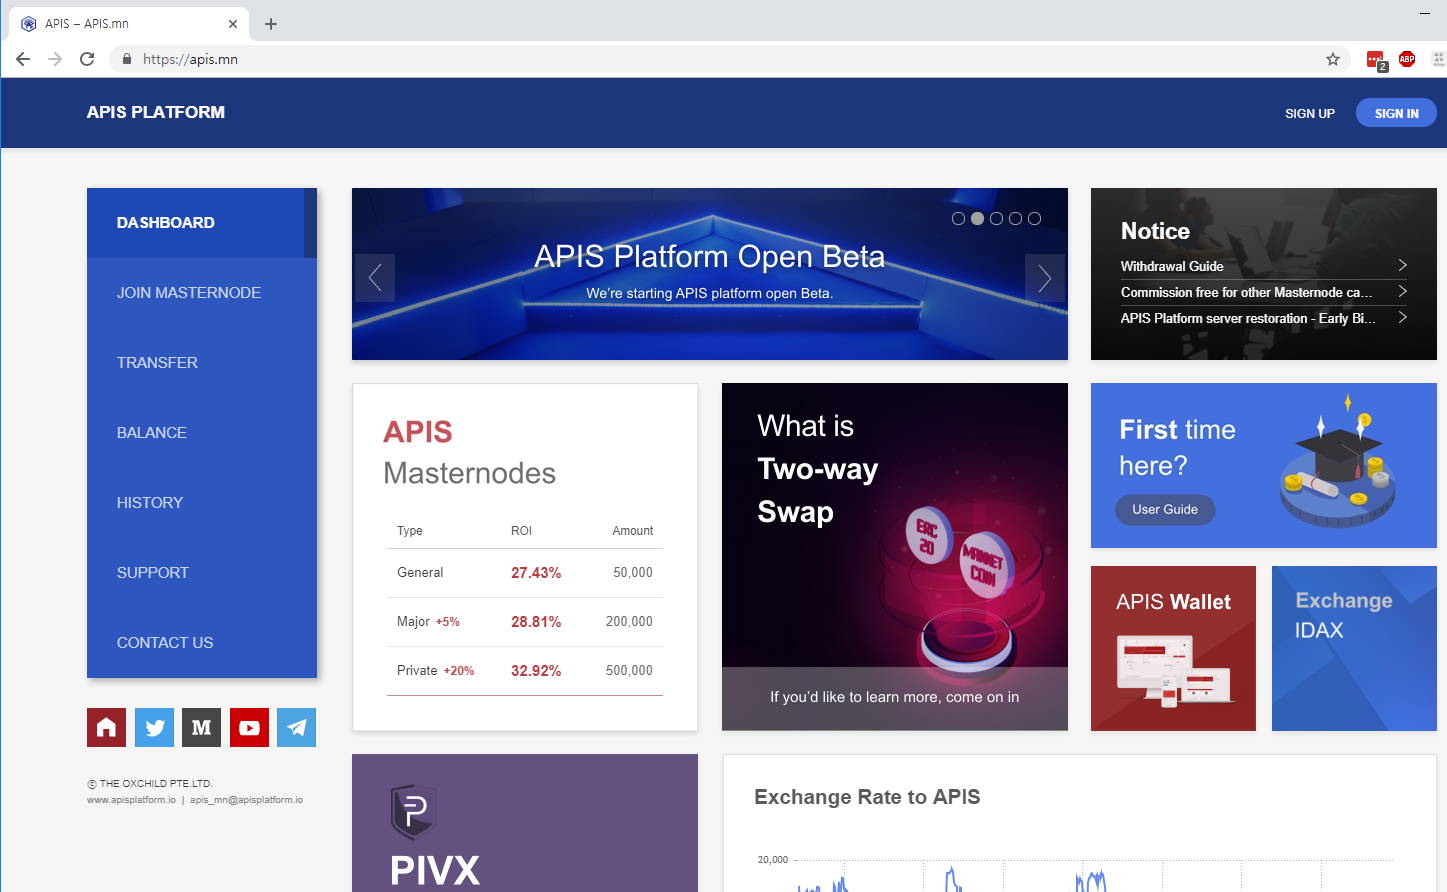1447x892 pixels.
Task: Open the Support section
Action: pyautogui.click(x=202, y=573)
